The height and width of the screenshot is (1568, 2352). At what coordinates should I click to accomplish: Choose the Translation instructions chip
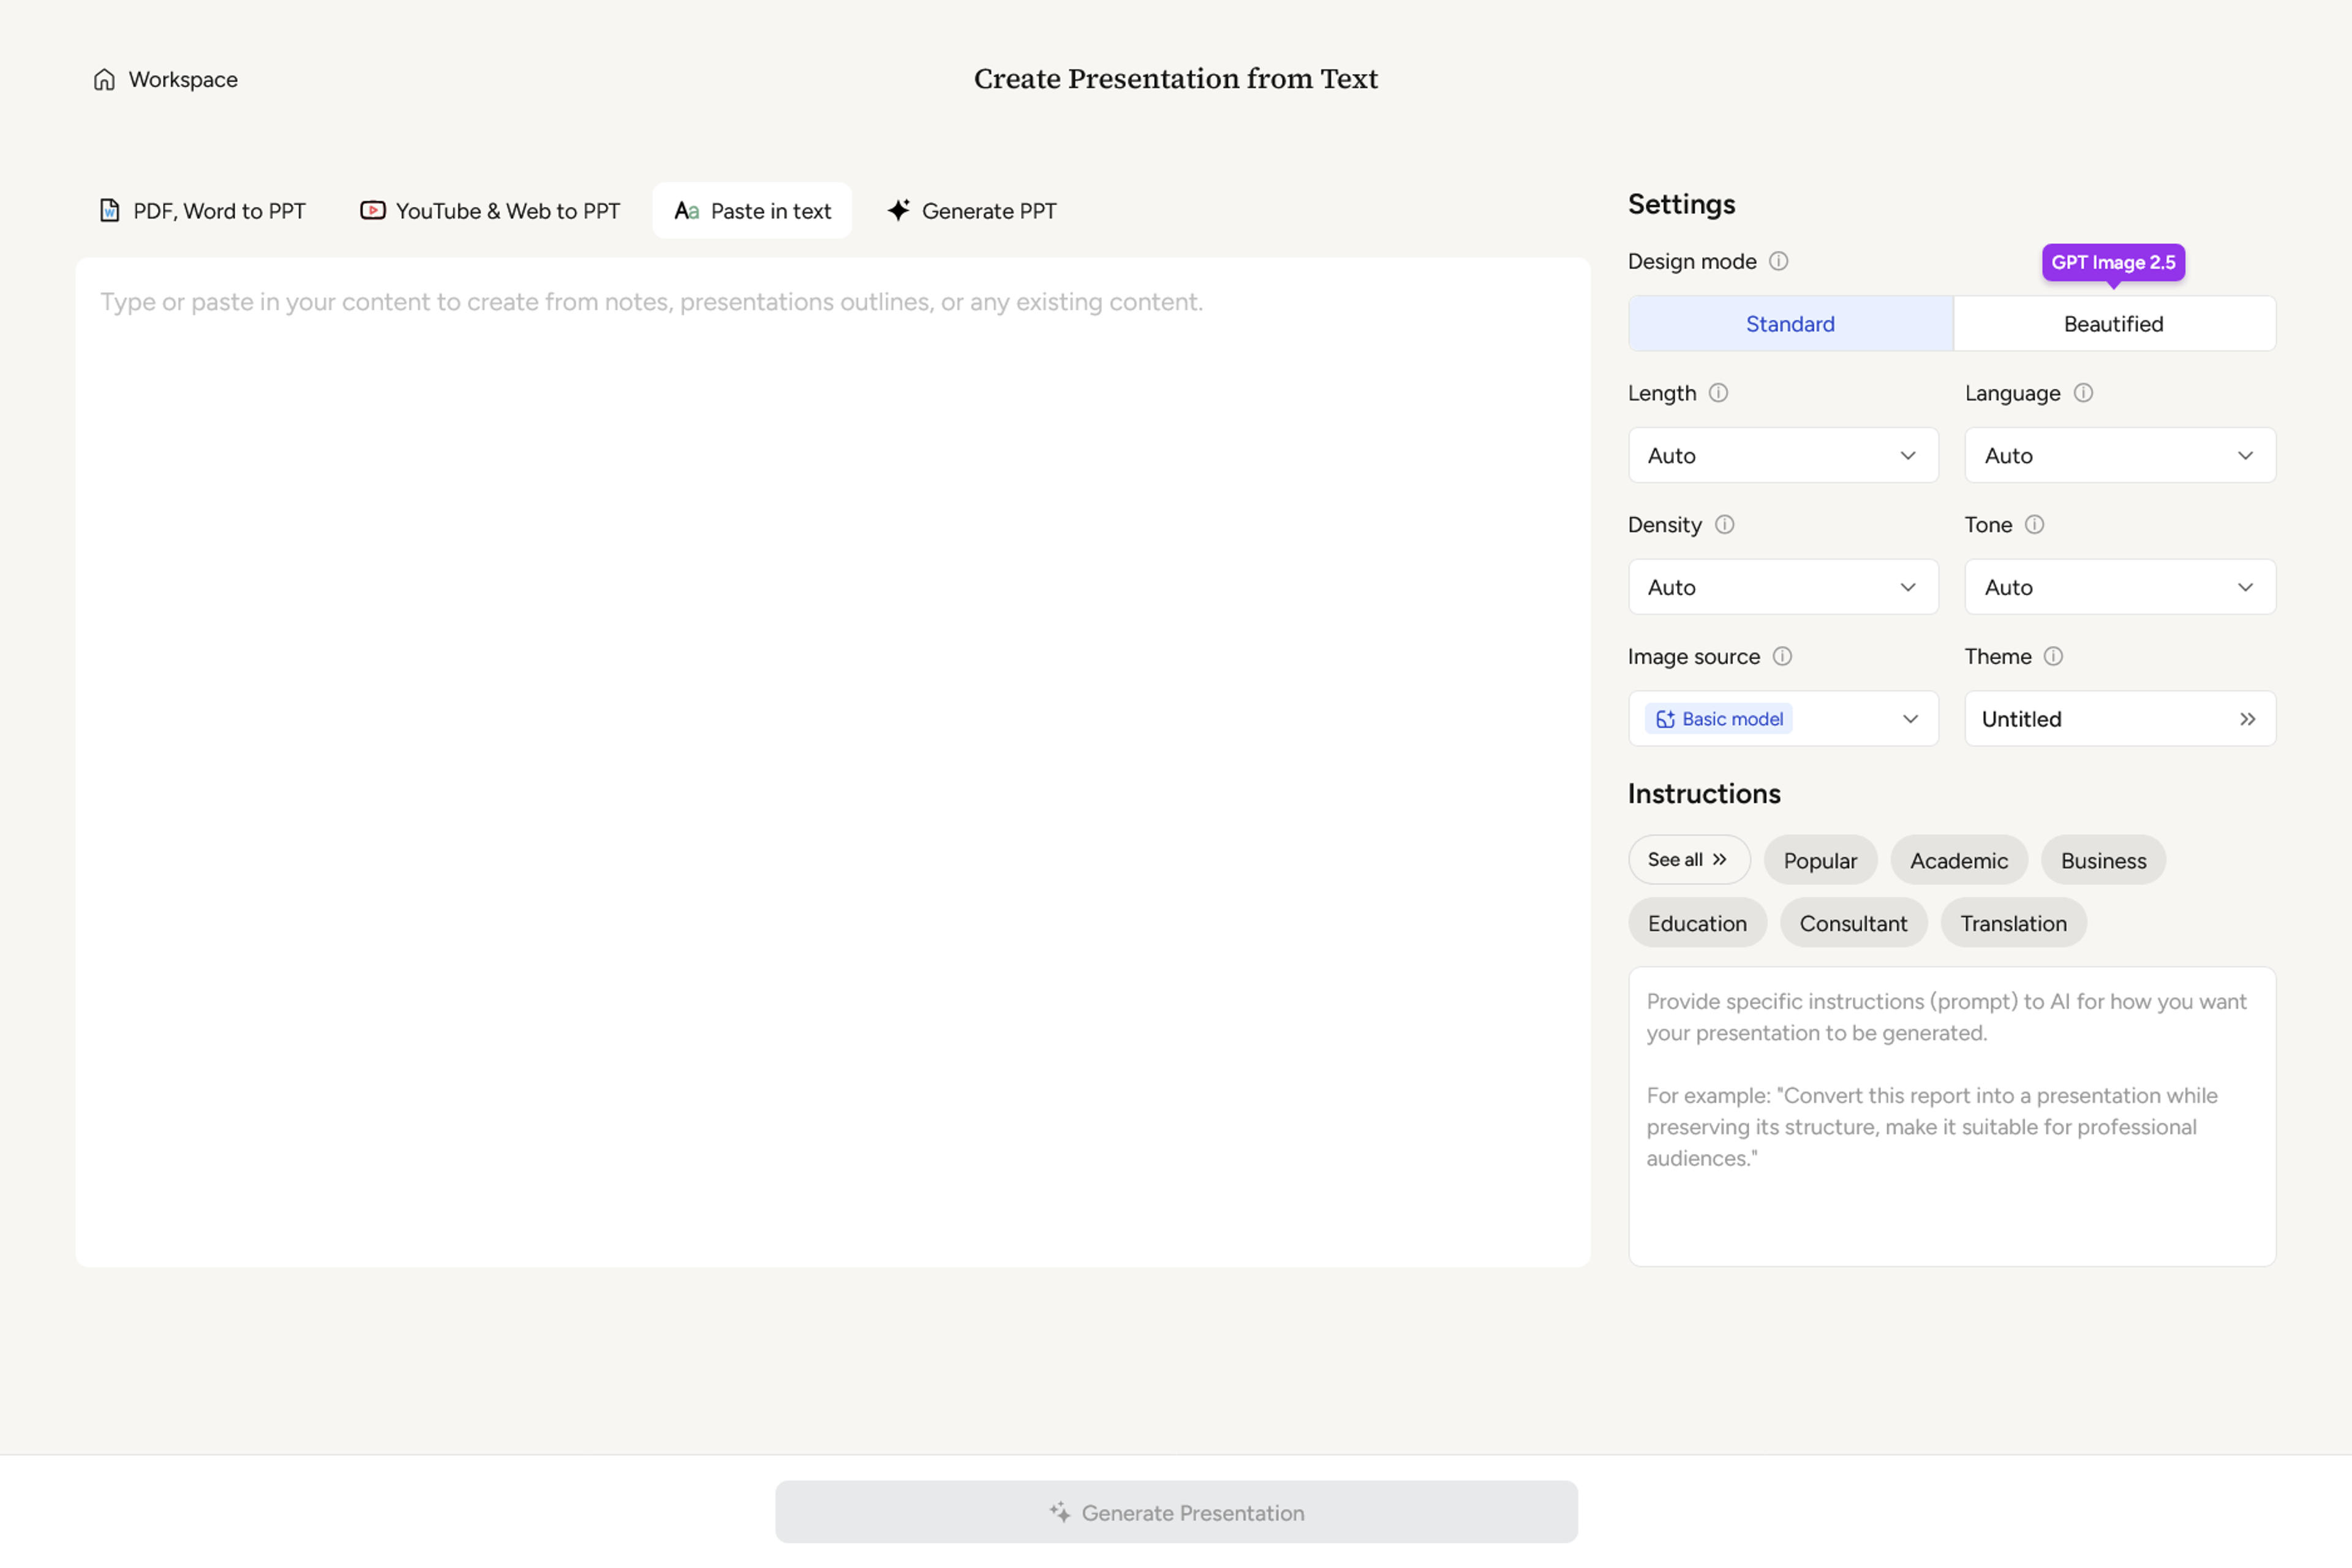tap(2013, 923)
